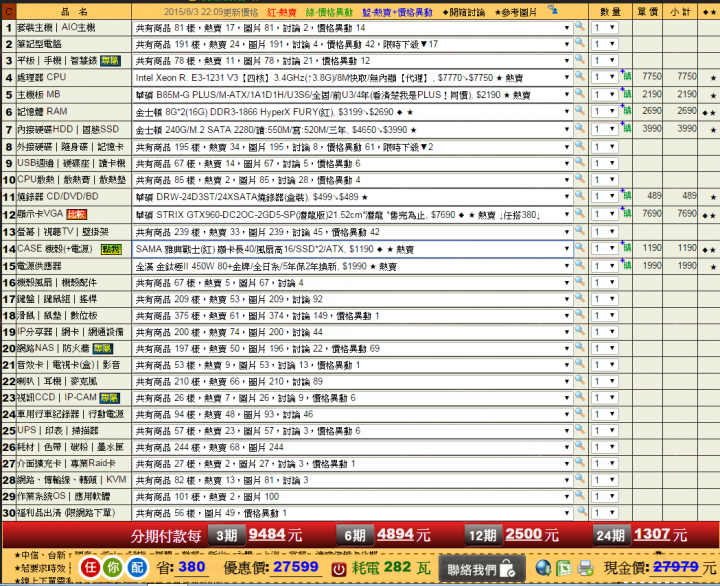Click the 7750 unit price for CPU
Viewport: 720px width, 586px height.
click(x=652, y=76)
